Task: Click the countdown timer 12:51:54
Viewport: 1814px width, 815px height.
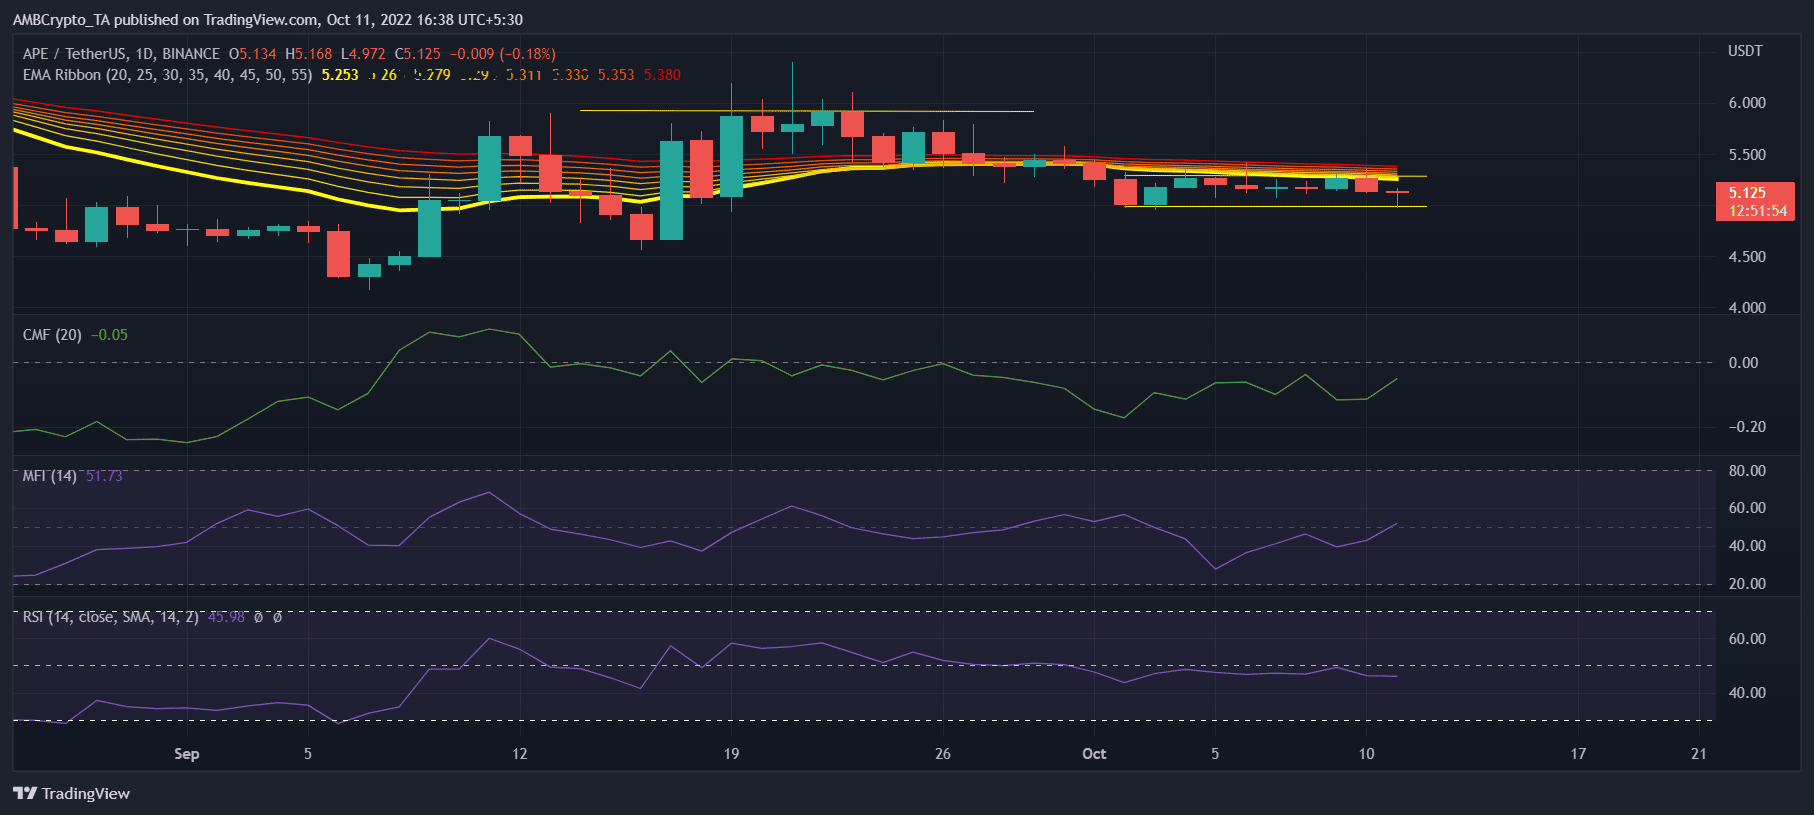Action: [x=1757, y=211]
